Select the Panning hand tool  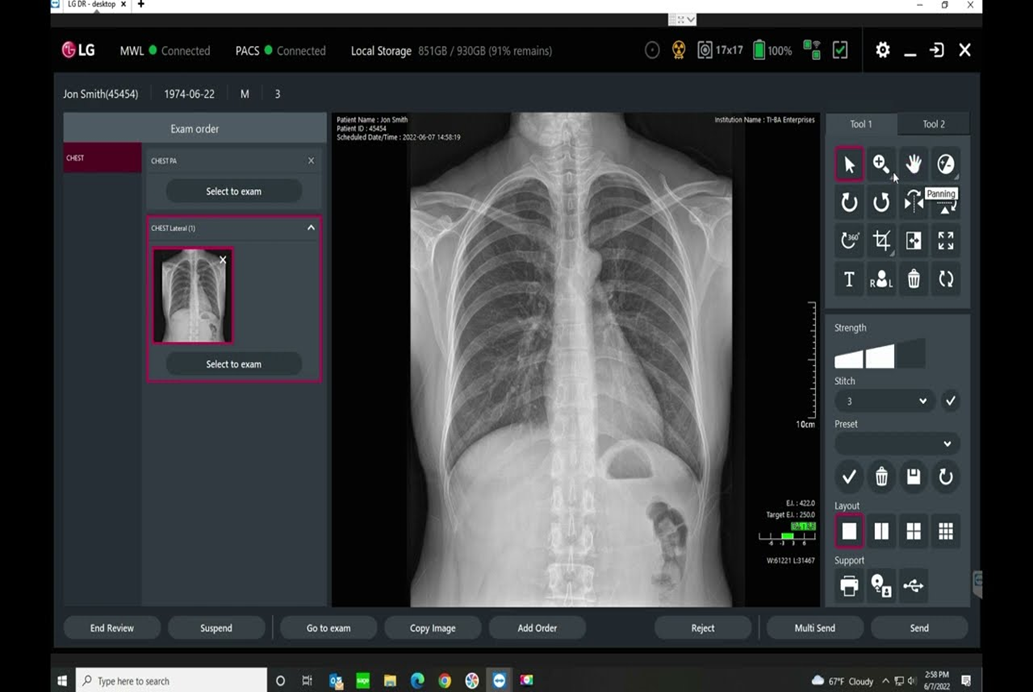[913, 165]
